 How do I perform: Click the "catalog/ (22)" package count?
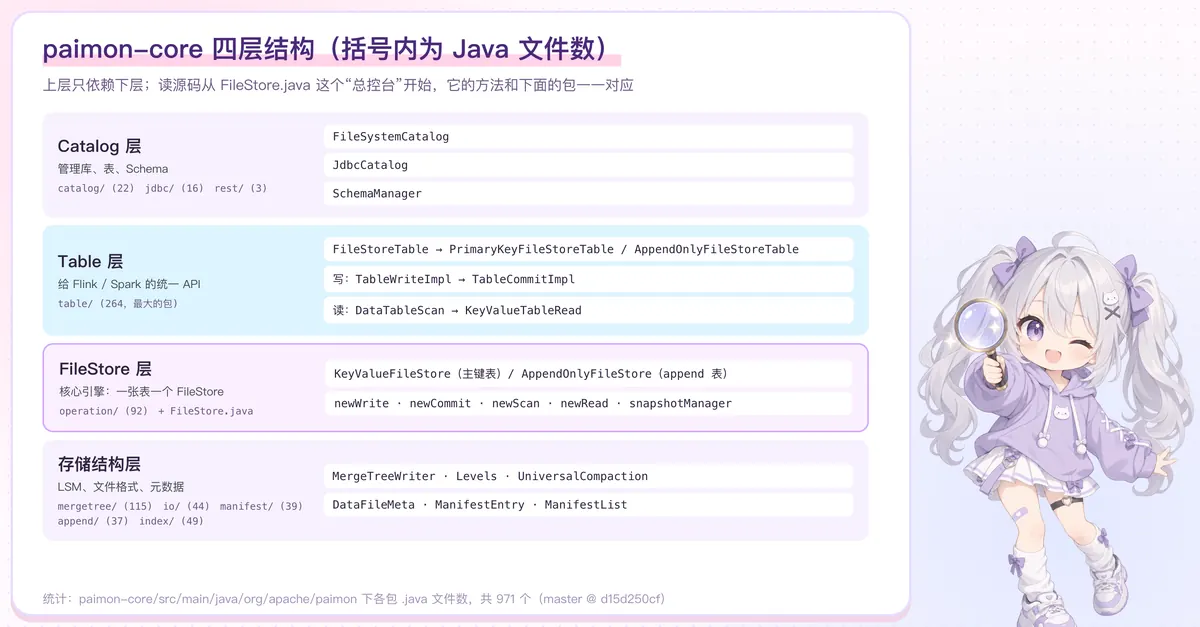click(x=96, y=188)
